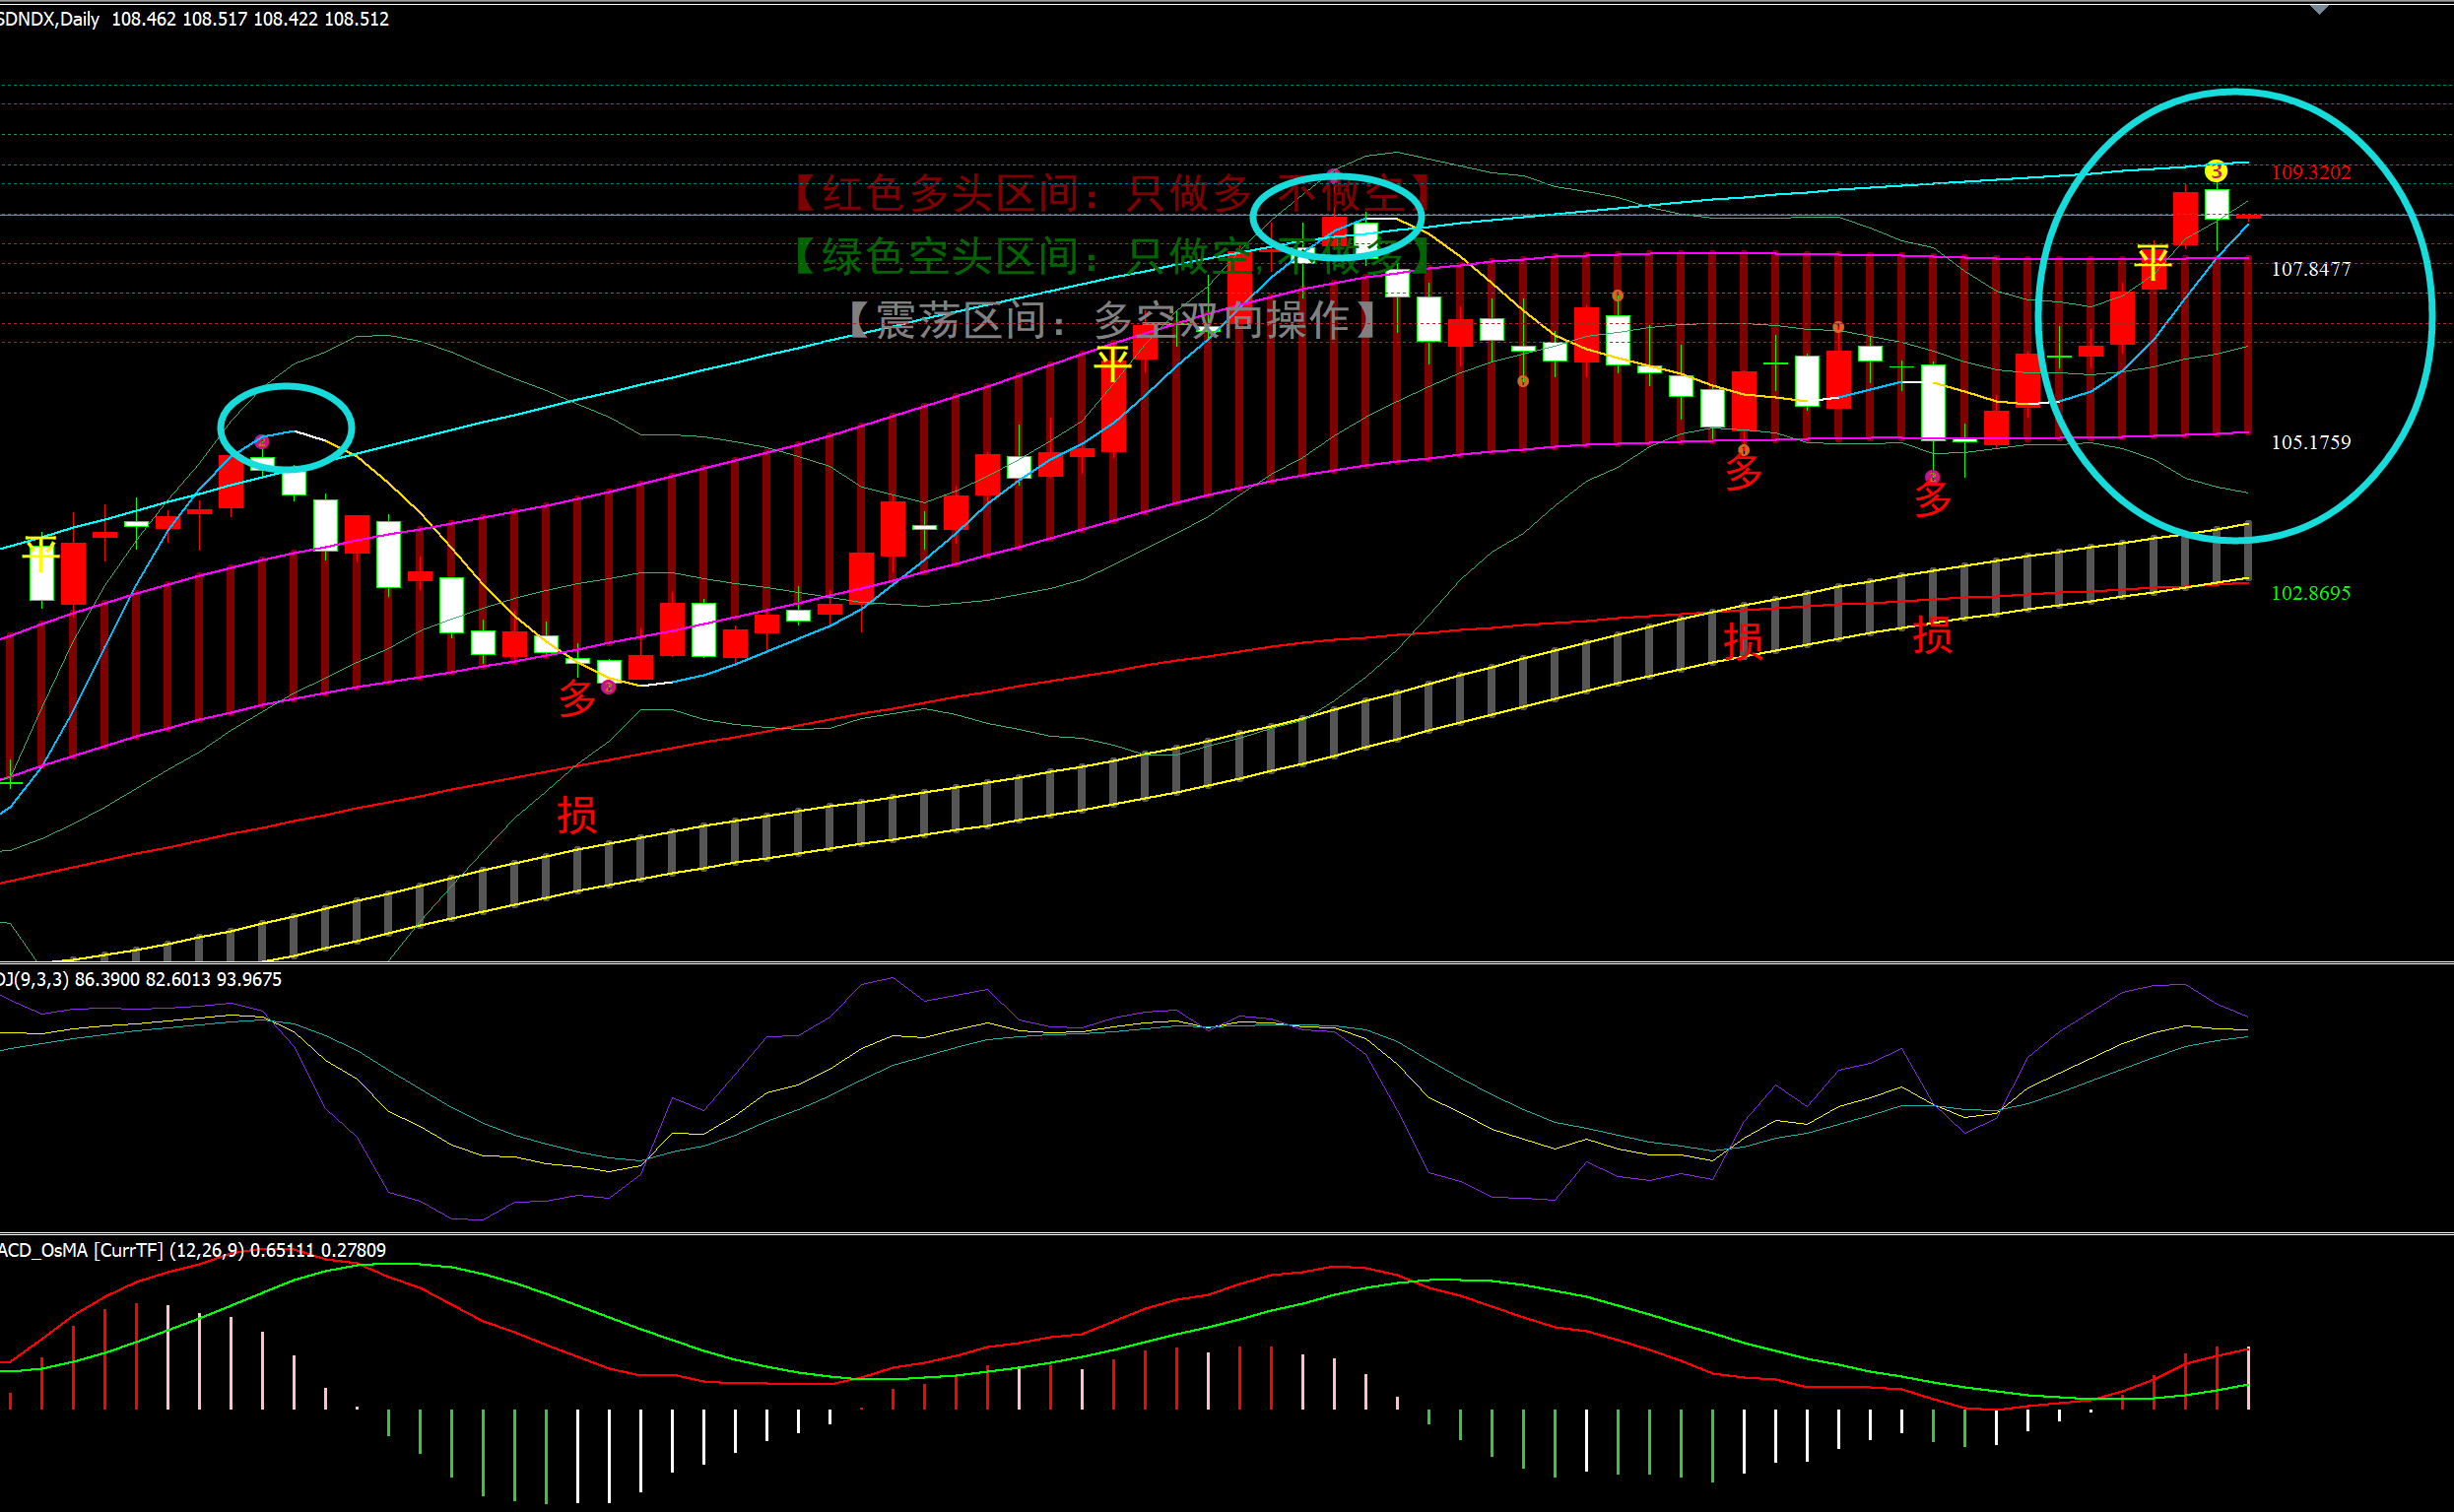This screenshot has height=1512, width=2454.
Task: Select the rightmost red 损 label
Action: [x=1932, y=636]
